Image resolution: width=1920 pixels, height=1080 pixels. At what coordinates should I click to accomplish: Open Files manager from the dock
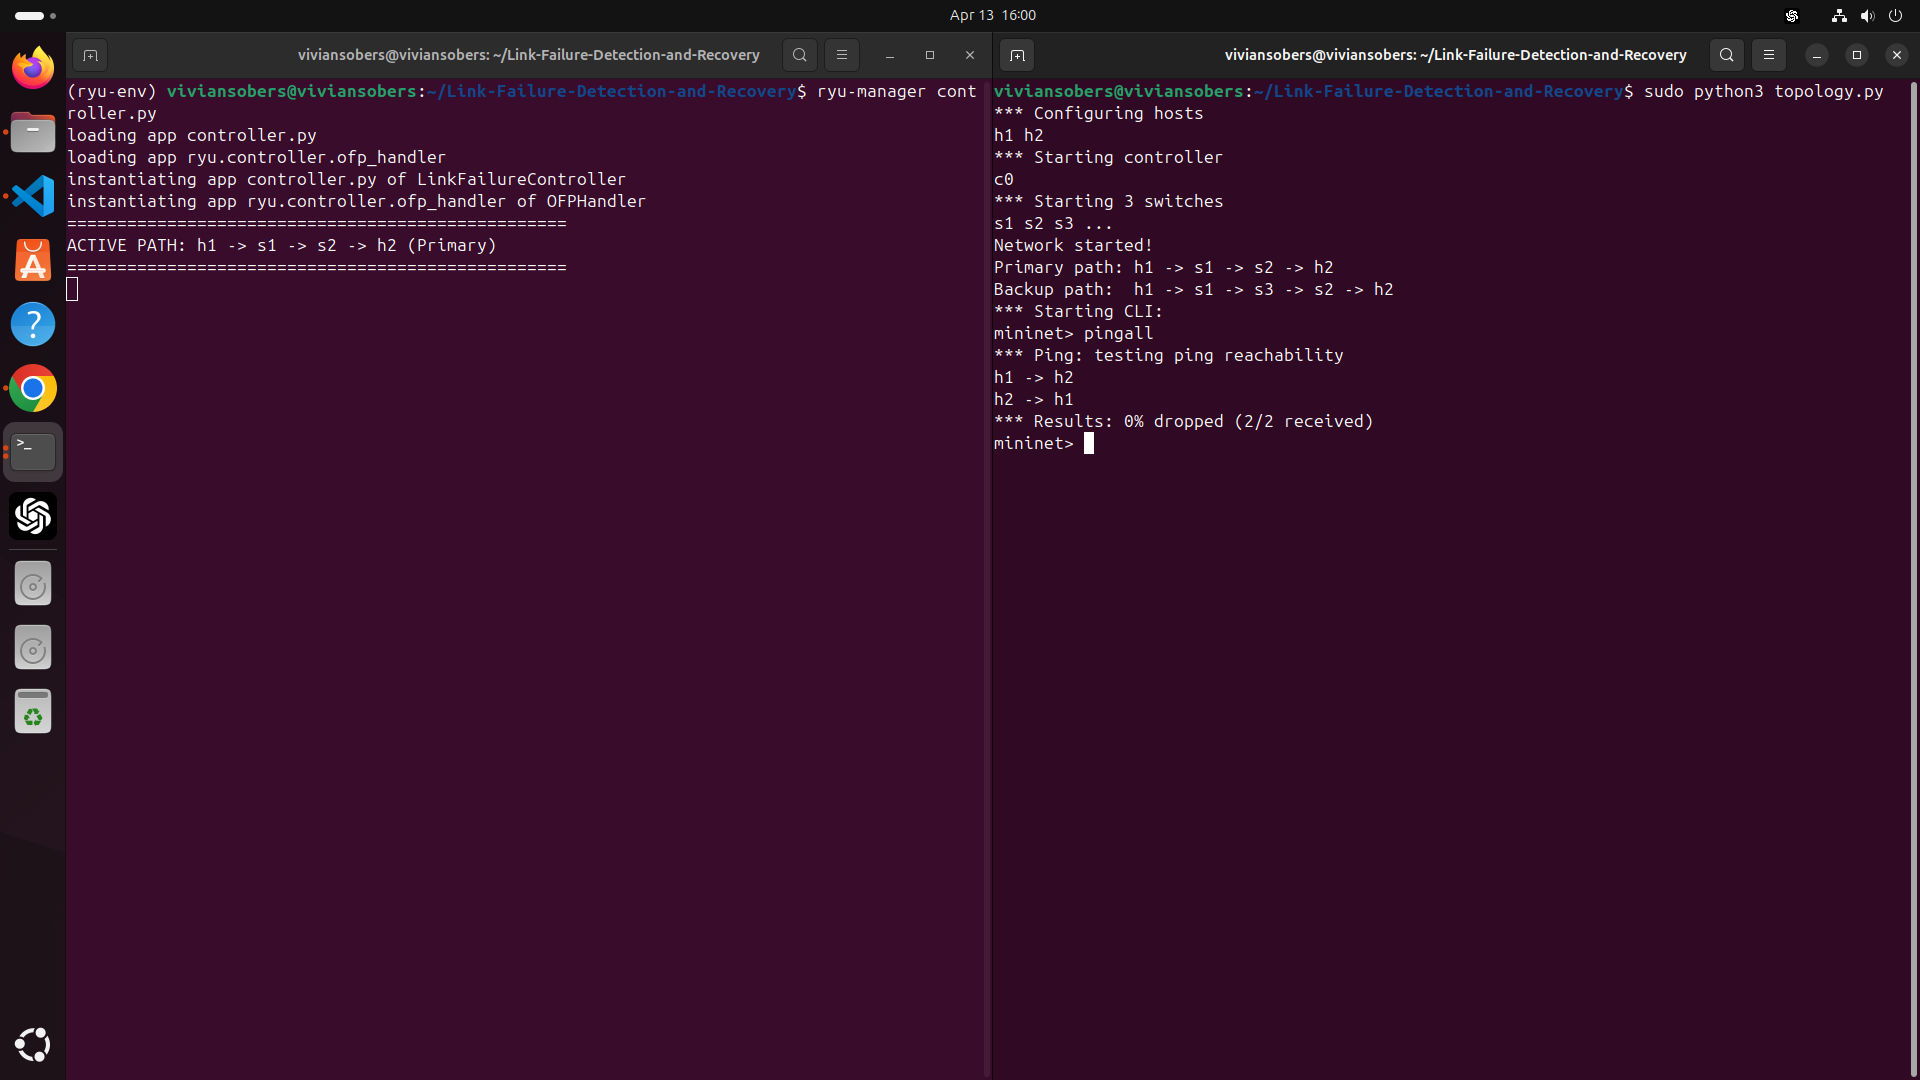click(33, 132)
